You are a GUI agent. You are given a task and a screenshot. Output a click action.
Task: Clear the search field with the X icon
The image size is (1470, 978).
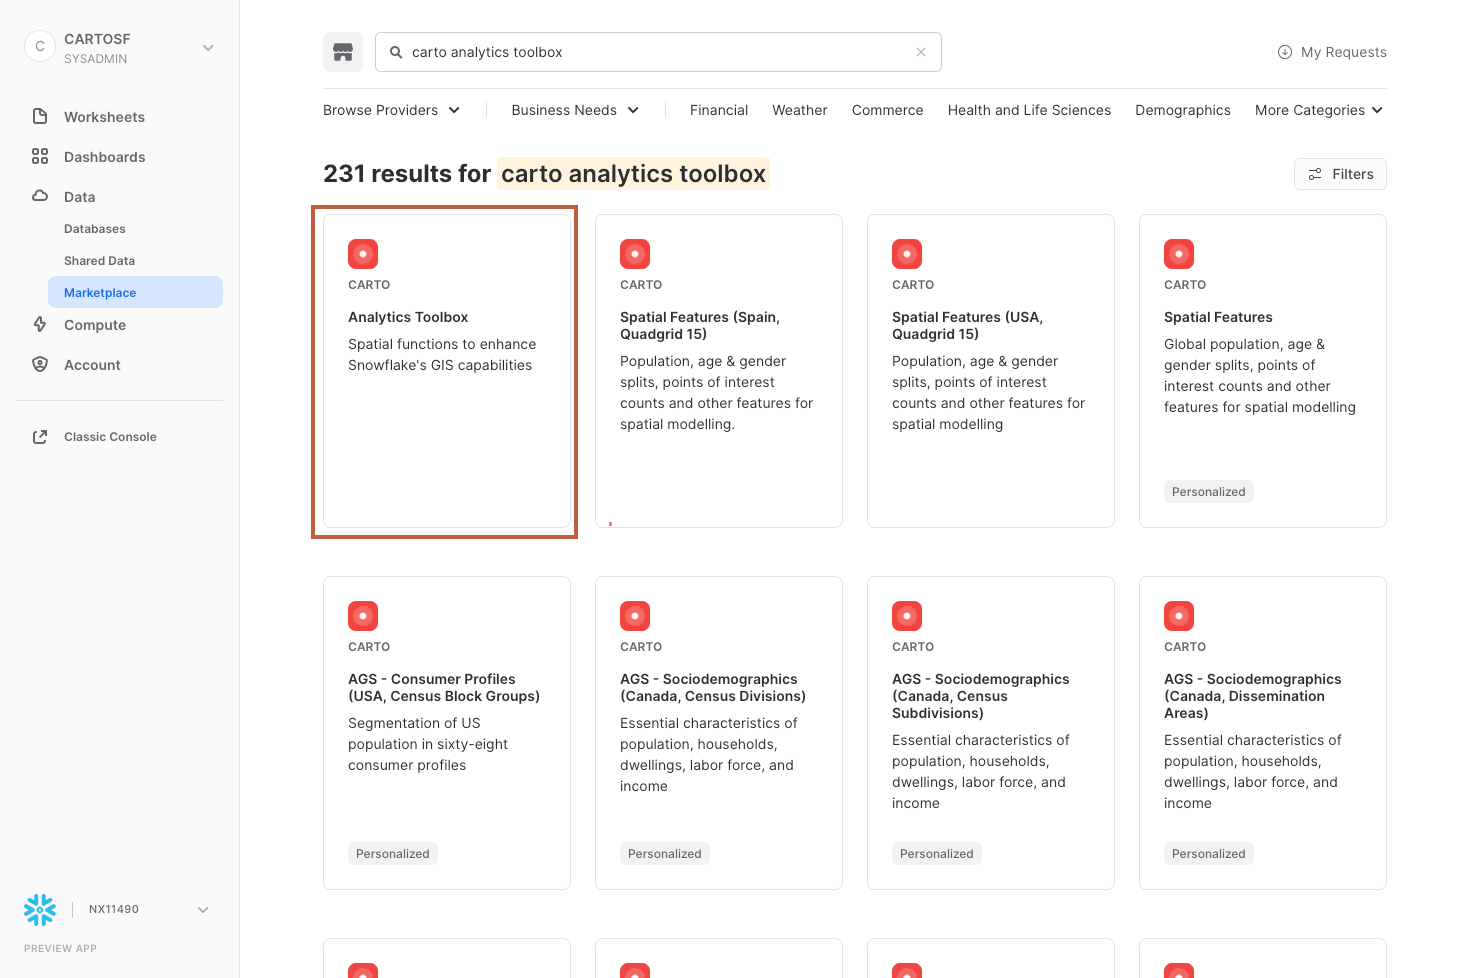[x=921, y=52]
